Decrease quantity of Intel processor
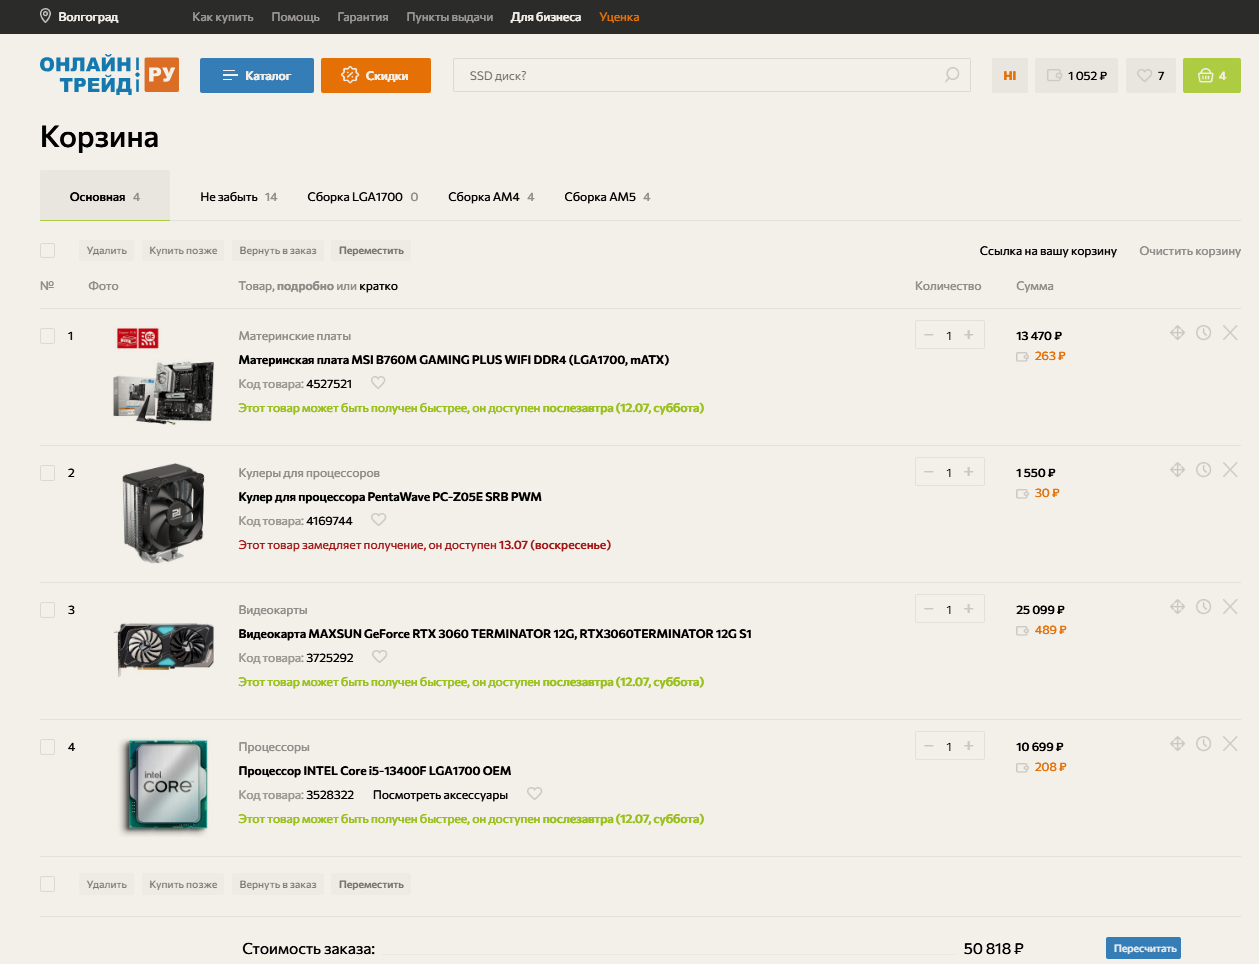This screenshot has width=1259, height=964. 929,746
